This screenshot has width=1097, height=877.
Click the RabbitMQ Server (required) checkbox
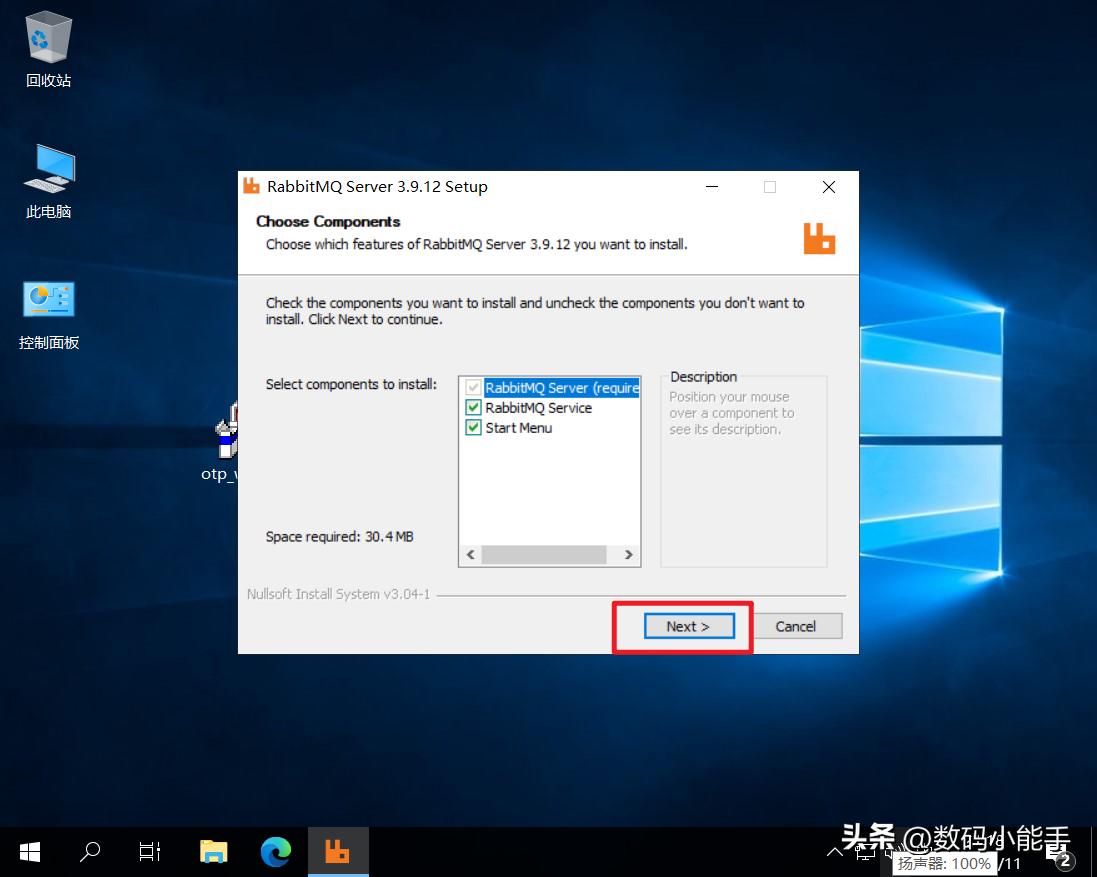[x=474, y=388]
